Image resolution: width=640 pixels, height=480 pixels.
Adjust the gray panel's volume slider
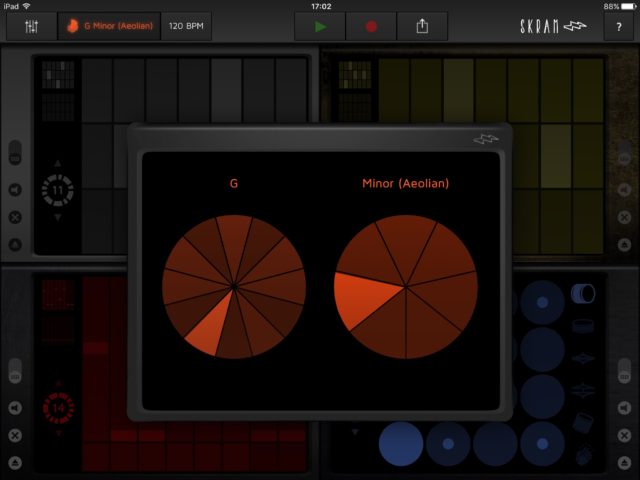click(15, 153)
